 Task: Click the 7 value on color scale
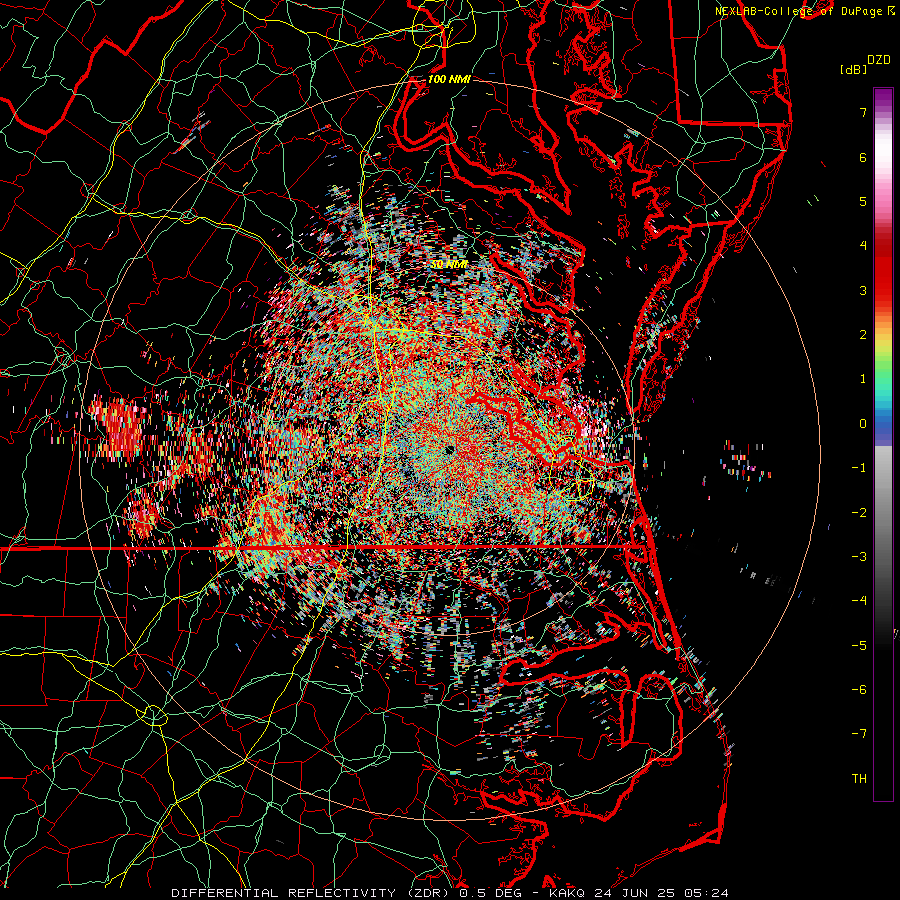(863, 112)
